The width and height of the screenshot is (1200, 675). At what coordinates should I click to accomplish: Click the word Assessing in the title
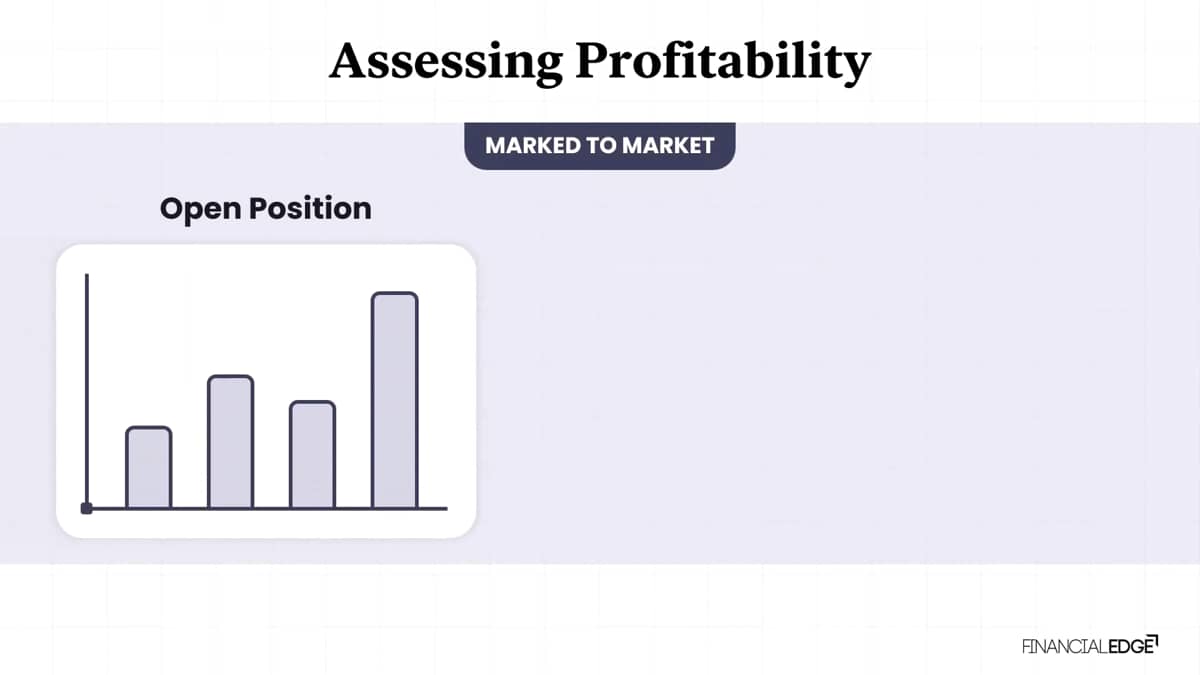pyautogui.click(x=446, y=62)
